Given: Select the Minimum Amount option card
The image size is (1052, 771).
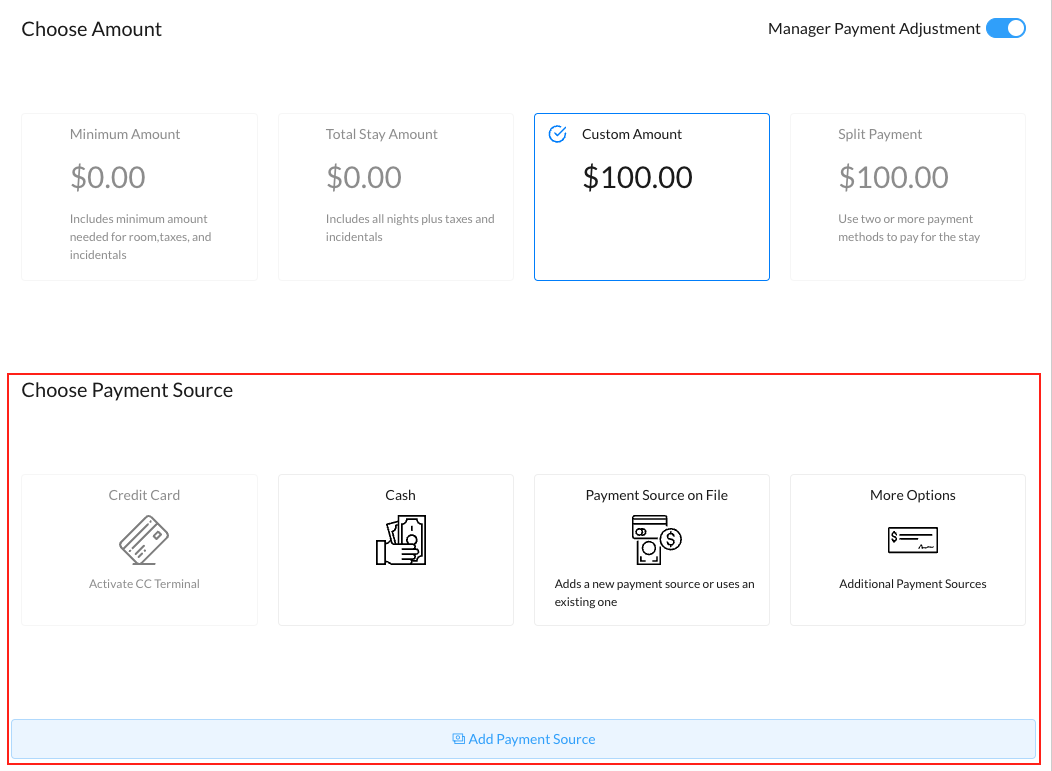Looking at the screenshot, I should [x=139, y=197].
